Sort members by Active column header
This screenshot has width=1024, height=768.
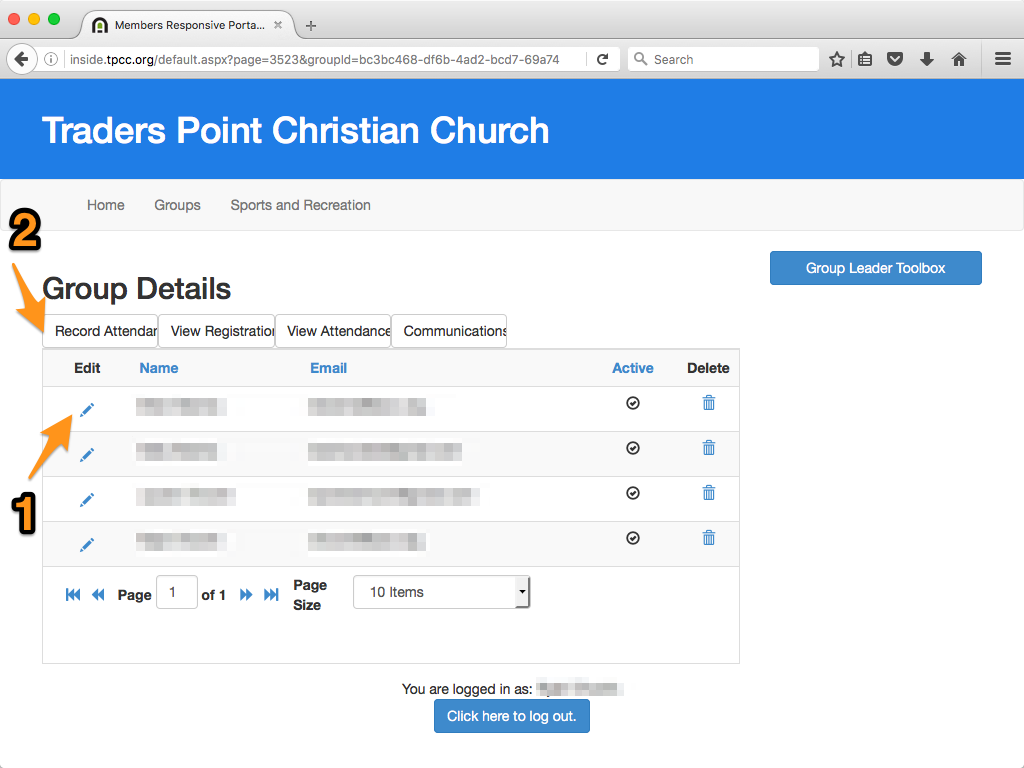tap(633, 368)
